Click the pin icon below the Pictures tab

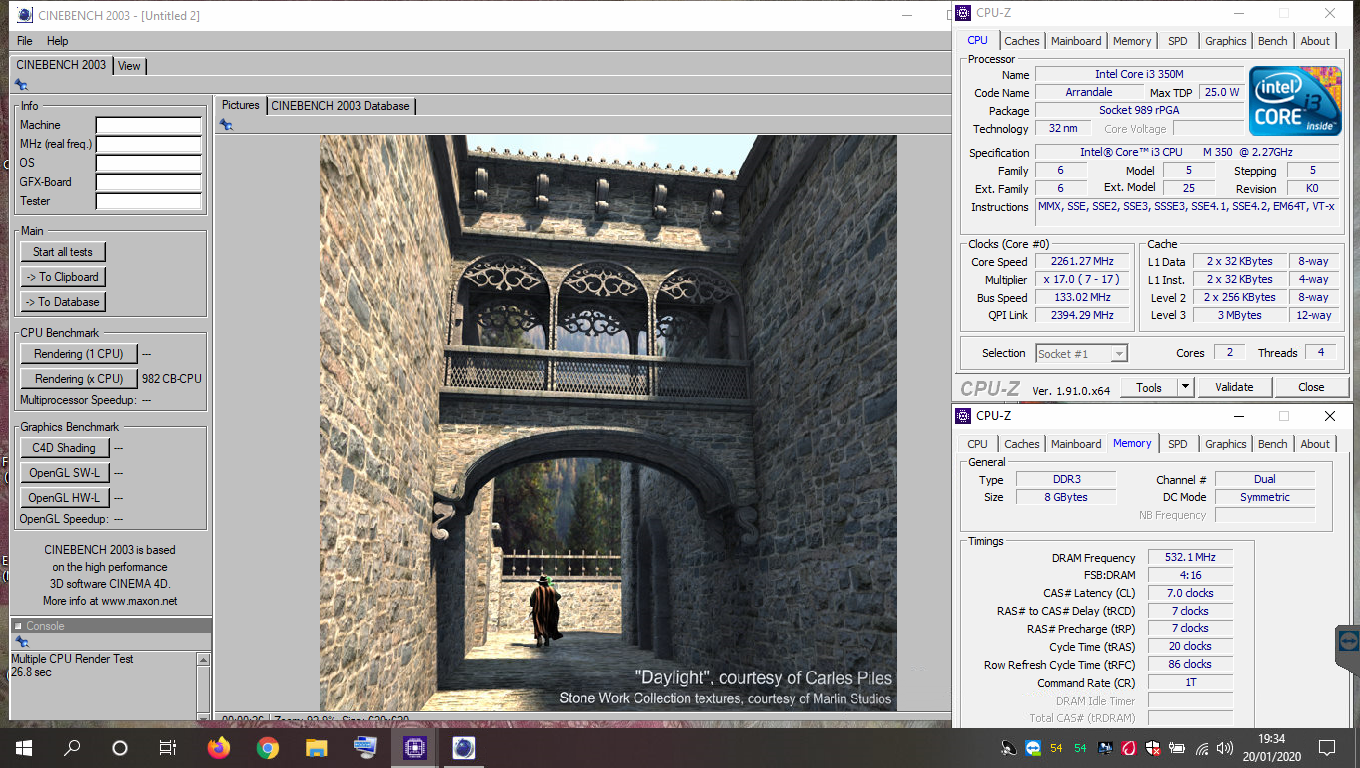[x=227, y=125]
